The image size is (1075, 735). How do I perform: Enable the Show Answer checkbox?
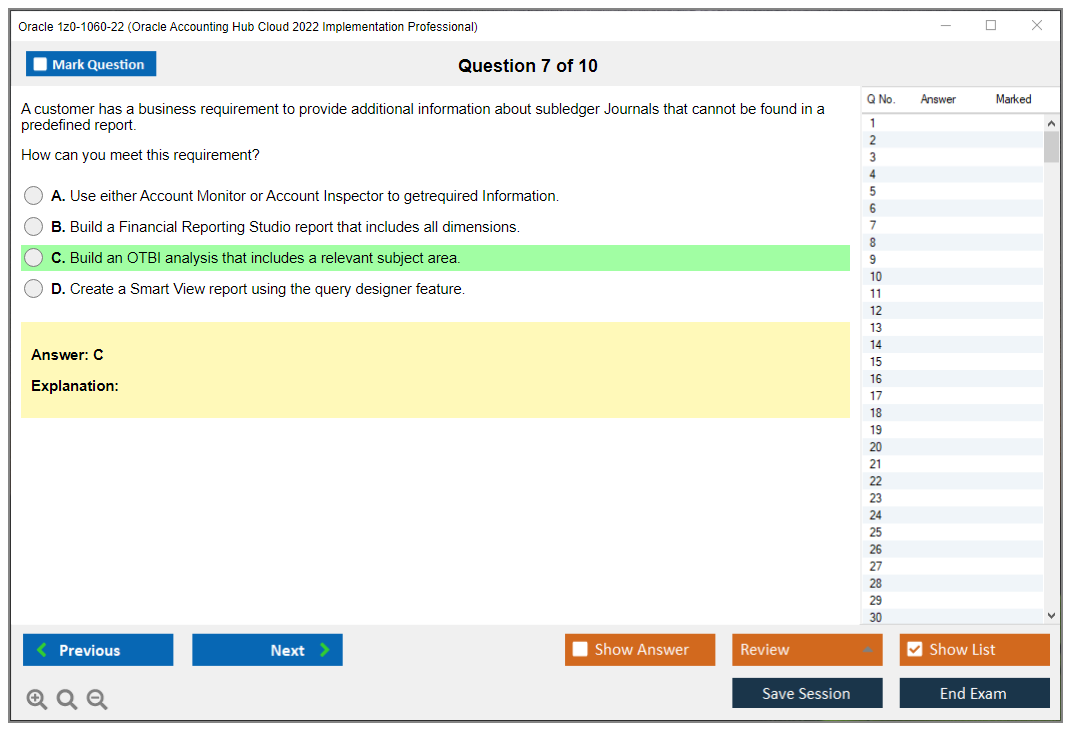click(x=581, y=650)
